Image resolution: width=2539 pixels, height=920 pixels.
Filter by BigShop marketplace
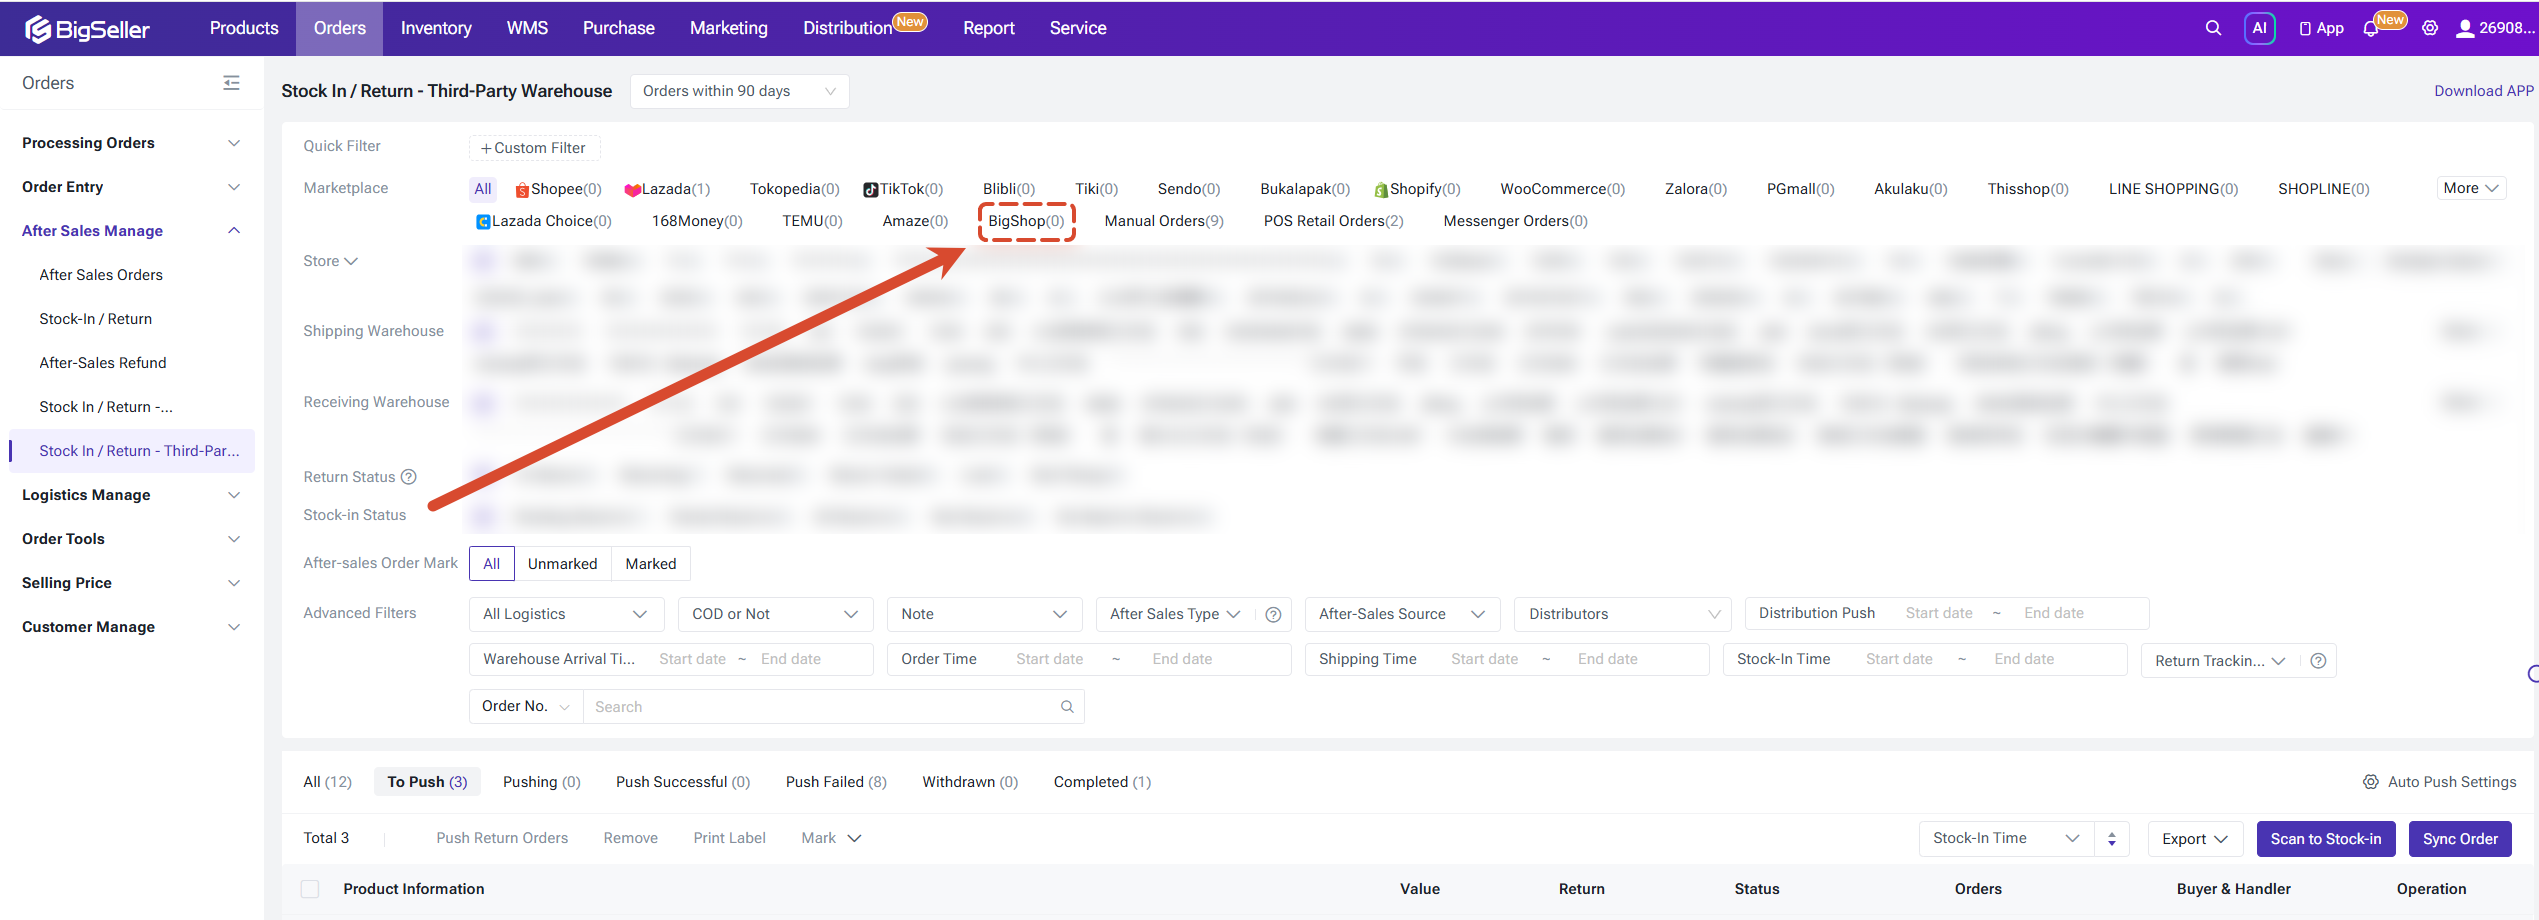point(1026,221)
